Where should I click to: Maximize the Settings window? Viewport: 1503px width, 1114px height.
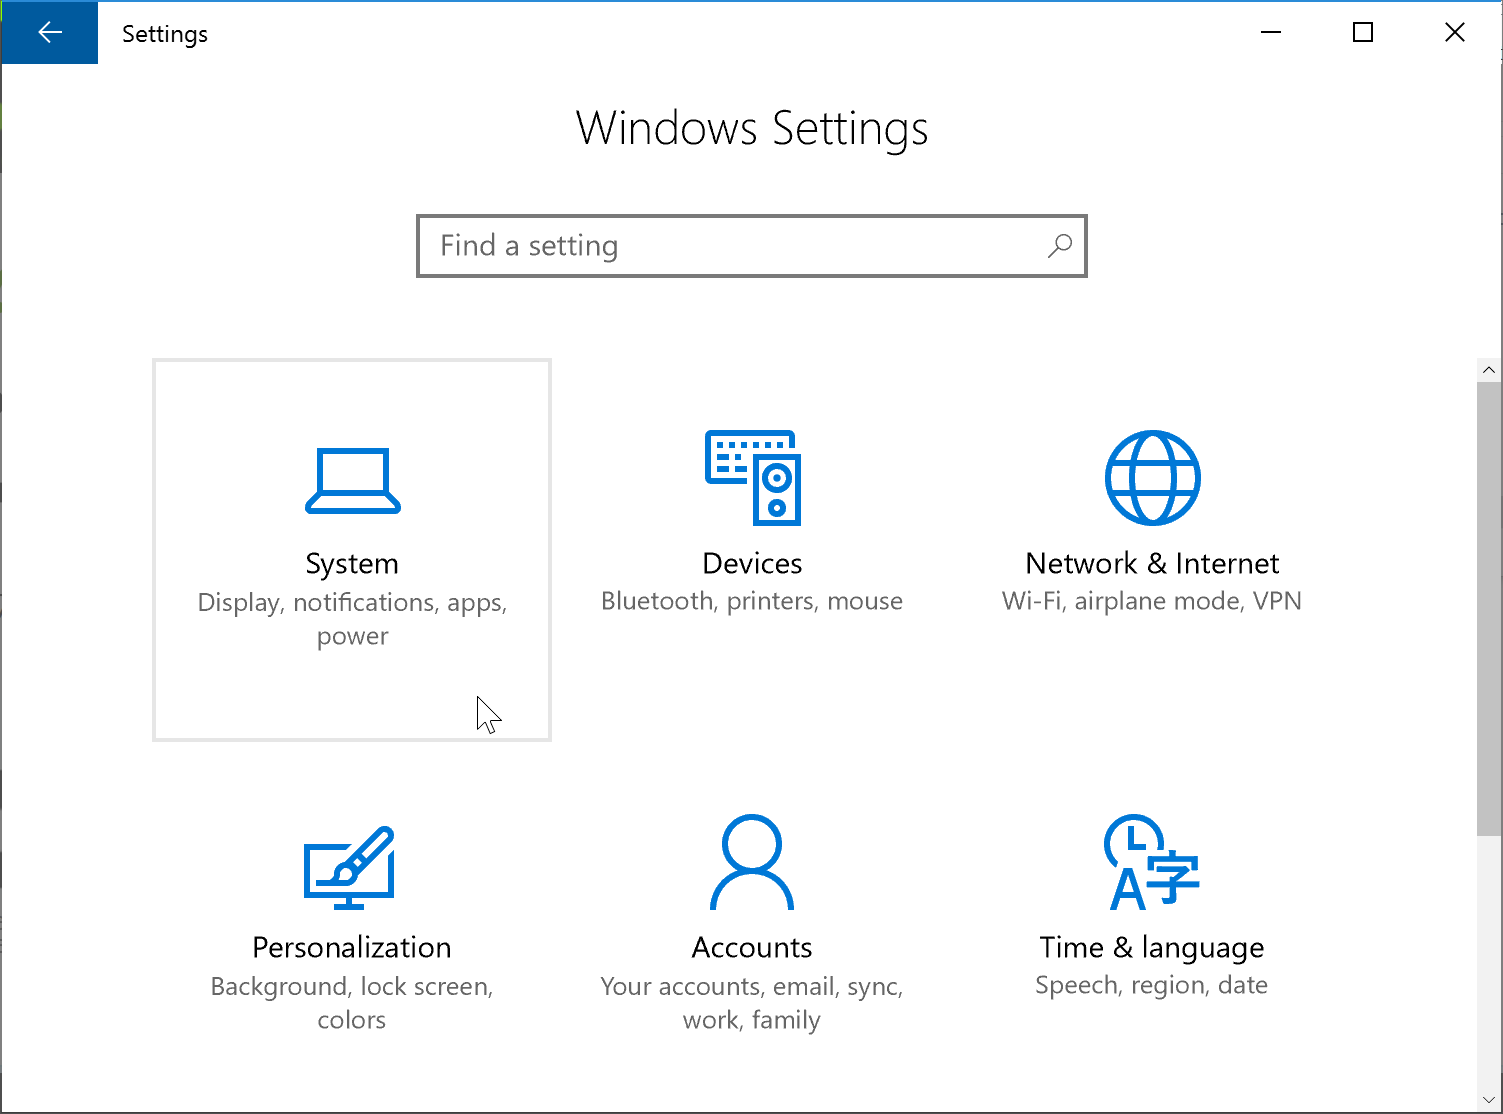click(1363, 33)
